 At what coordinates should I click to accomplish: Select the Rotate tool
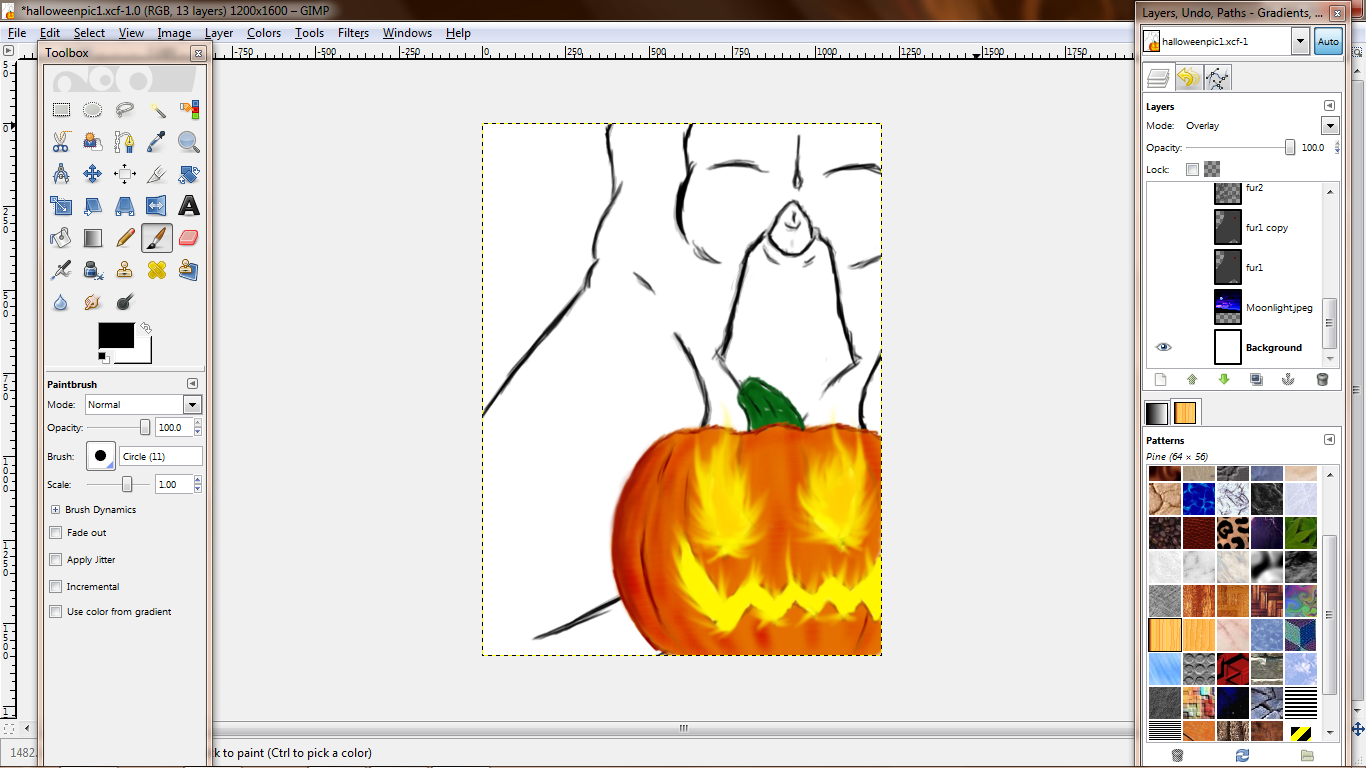pyautogui.click(x=189, y=174)
